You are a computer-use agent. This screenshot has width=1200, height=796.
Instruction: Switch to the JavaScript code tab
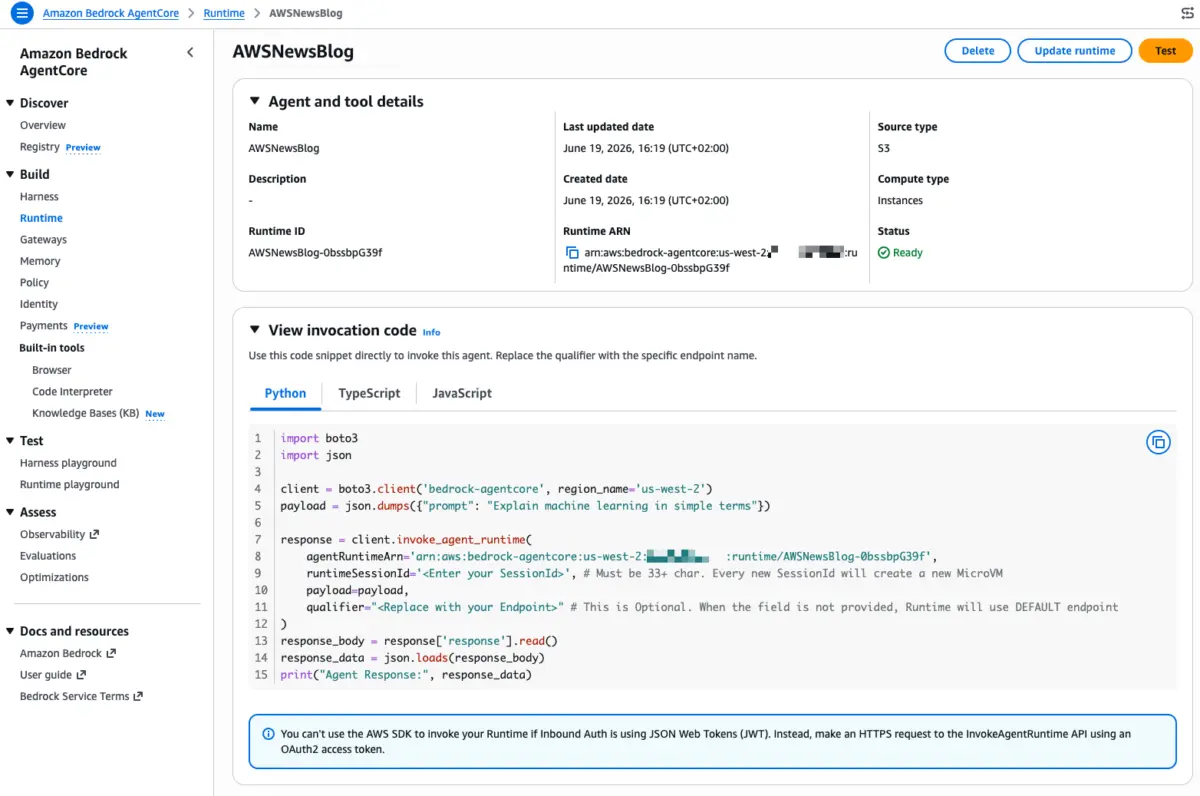462,393
